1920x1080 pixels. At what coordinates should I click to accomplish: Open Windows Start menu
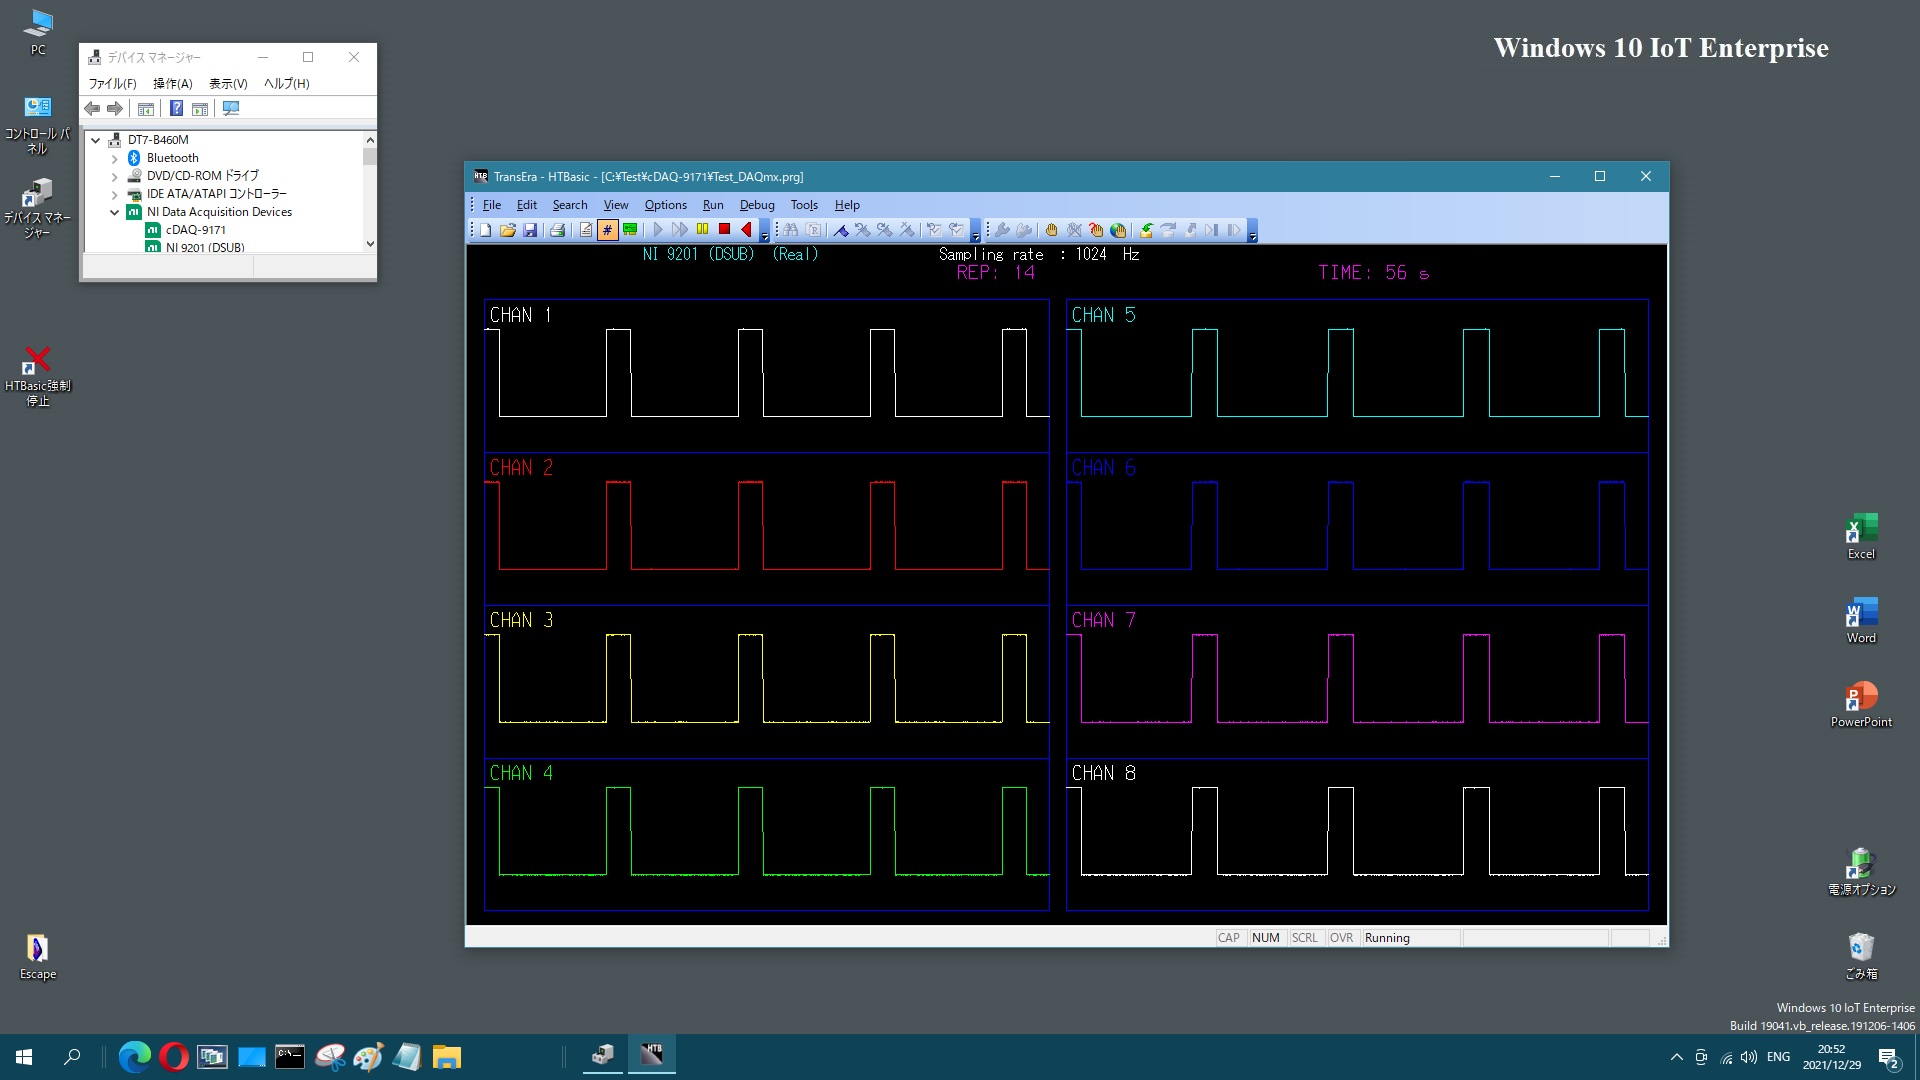click(24, 1057)
